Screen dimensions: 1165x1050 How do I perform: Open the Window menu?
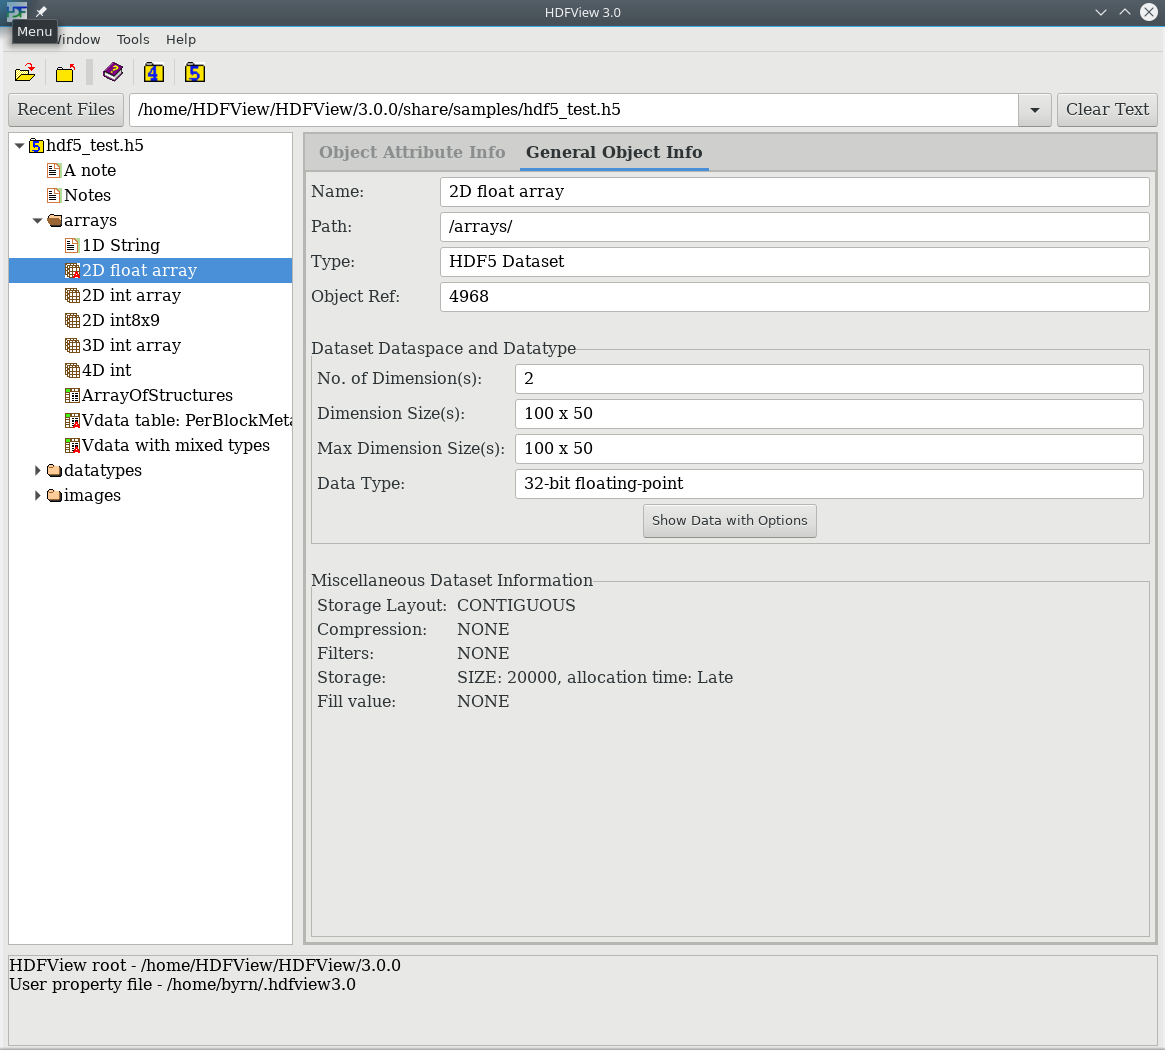[x=78, y=39]
